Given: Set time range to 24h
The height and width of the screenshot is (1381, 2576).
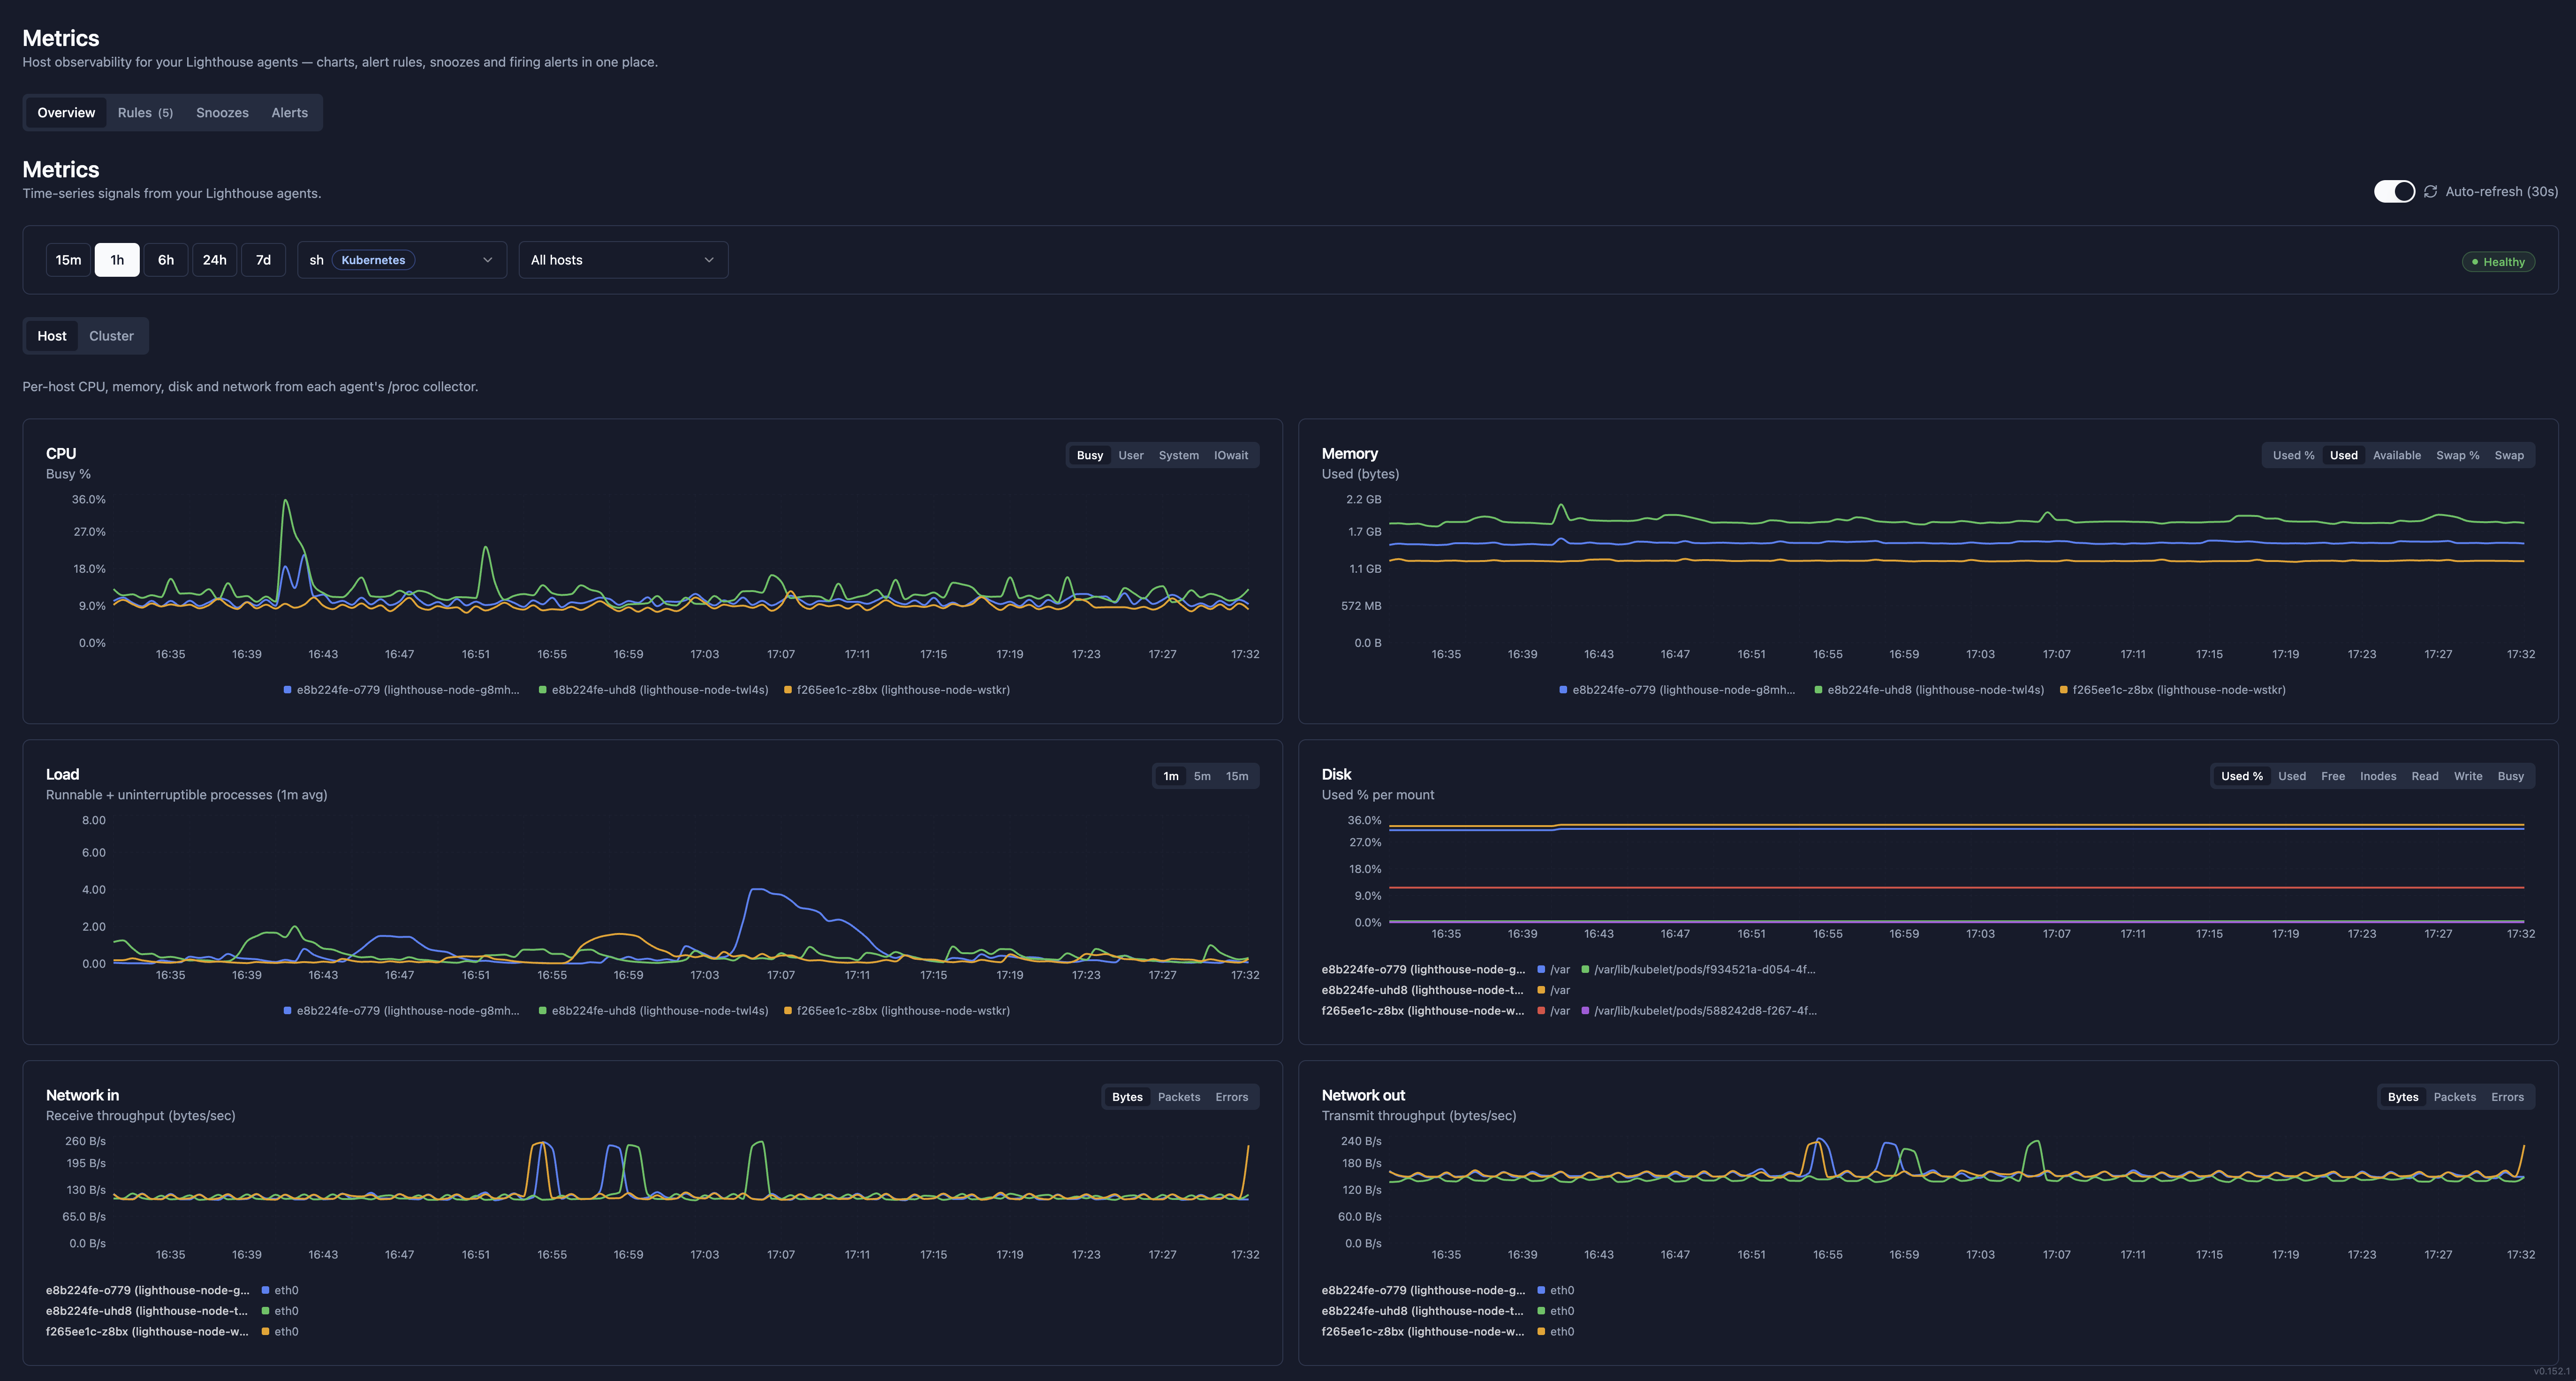Looking at the screenshot, I should [215, 260].
